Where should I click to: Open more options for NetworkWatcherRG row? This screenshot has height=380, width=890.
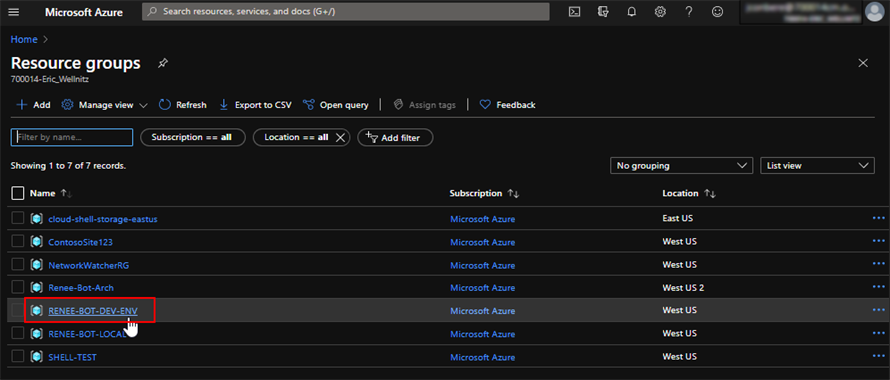[878, 264]
